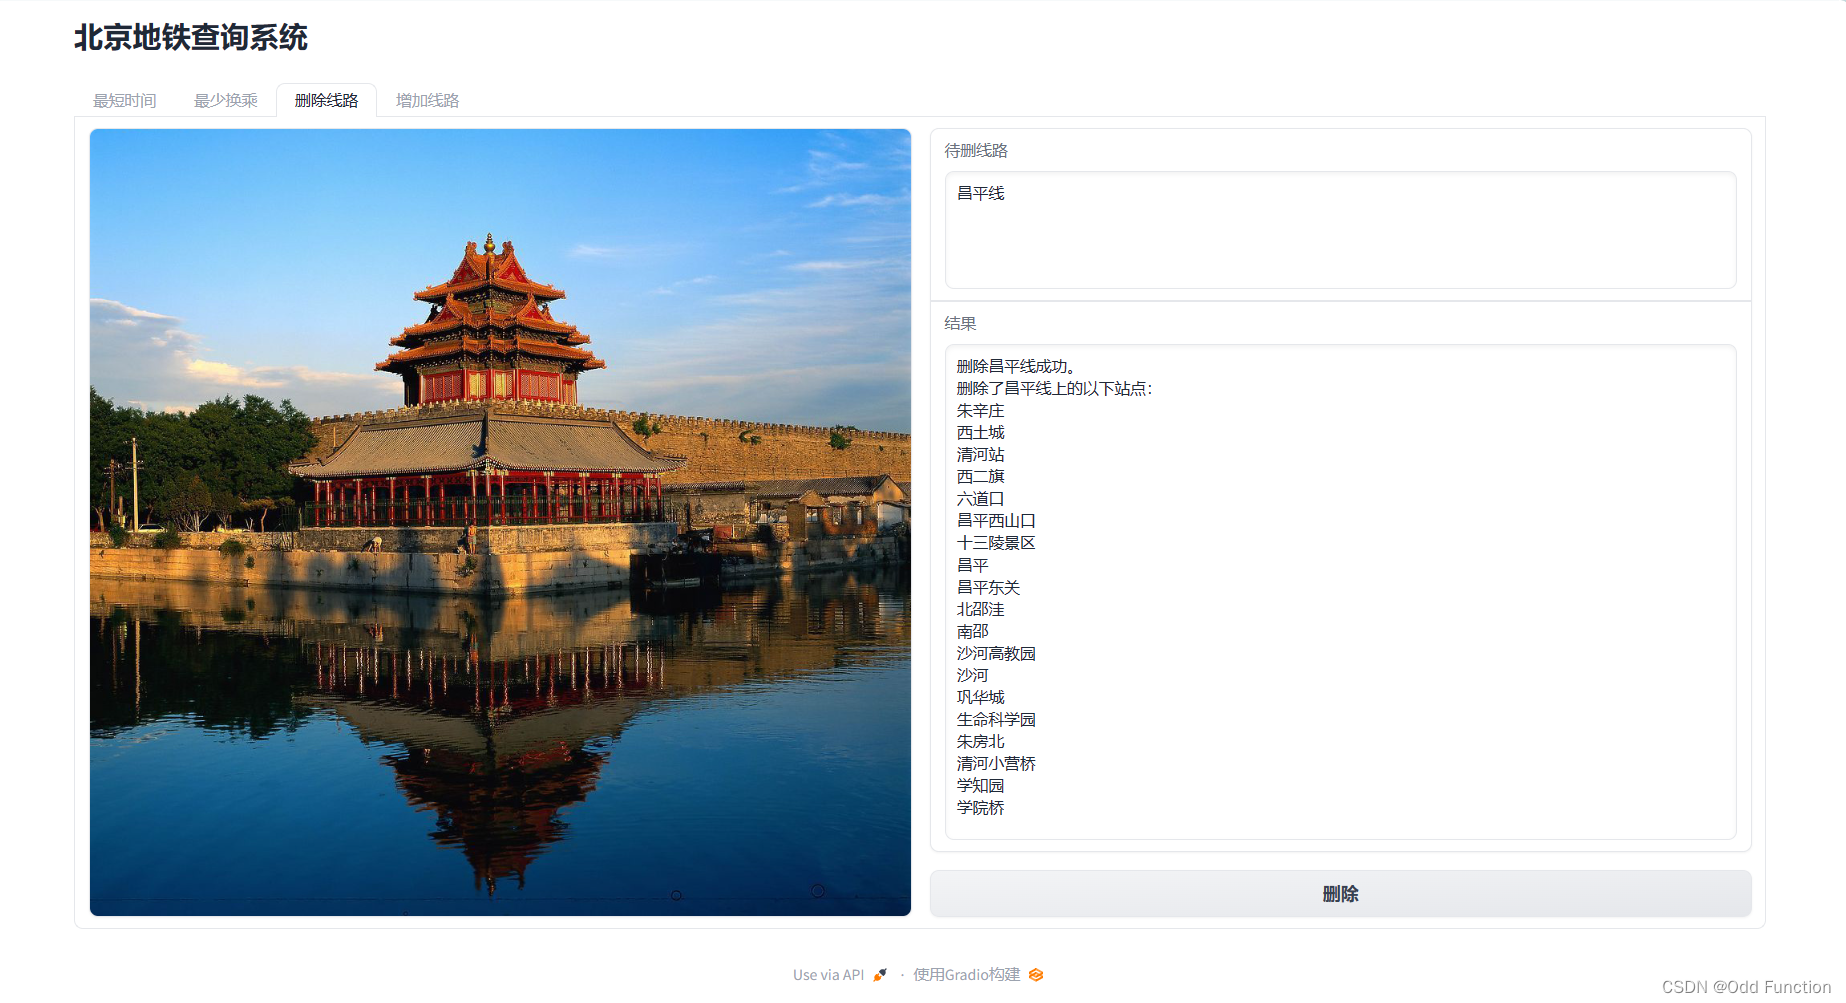Image resolution: width=1846 pixels, height=1003 pixels.
Task: Select station 北邵洼 in results
Action: (980, 609)
